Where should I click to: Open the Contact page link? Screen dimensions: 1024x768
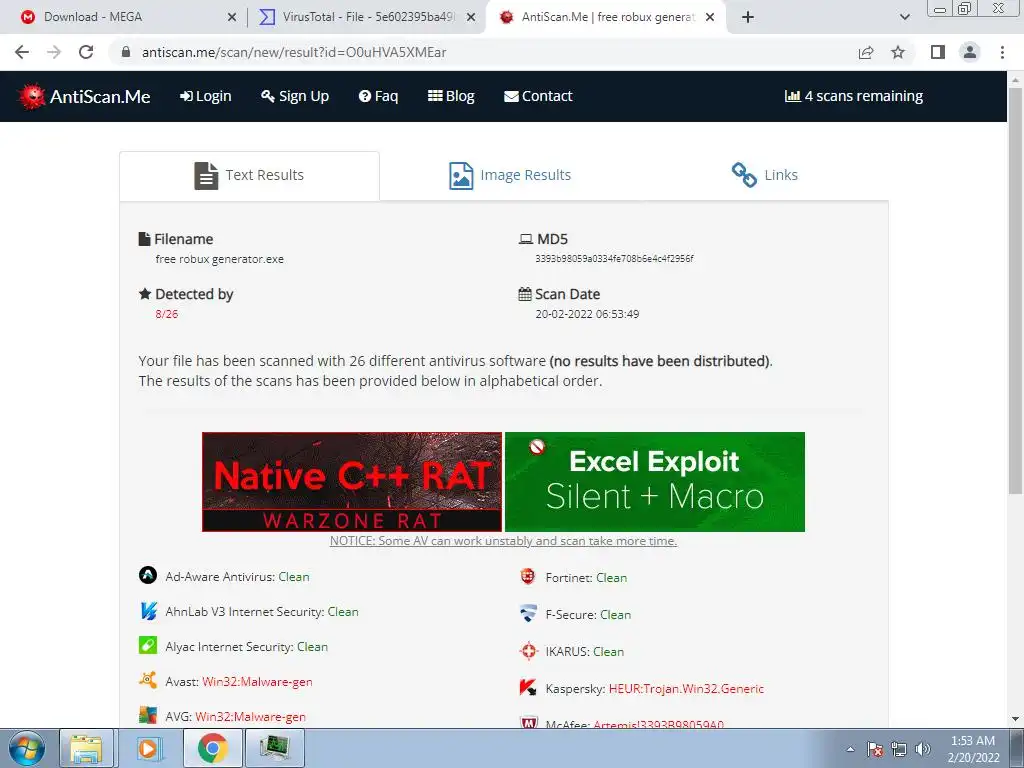[538, 96]
